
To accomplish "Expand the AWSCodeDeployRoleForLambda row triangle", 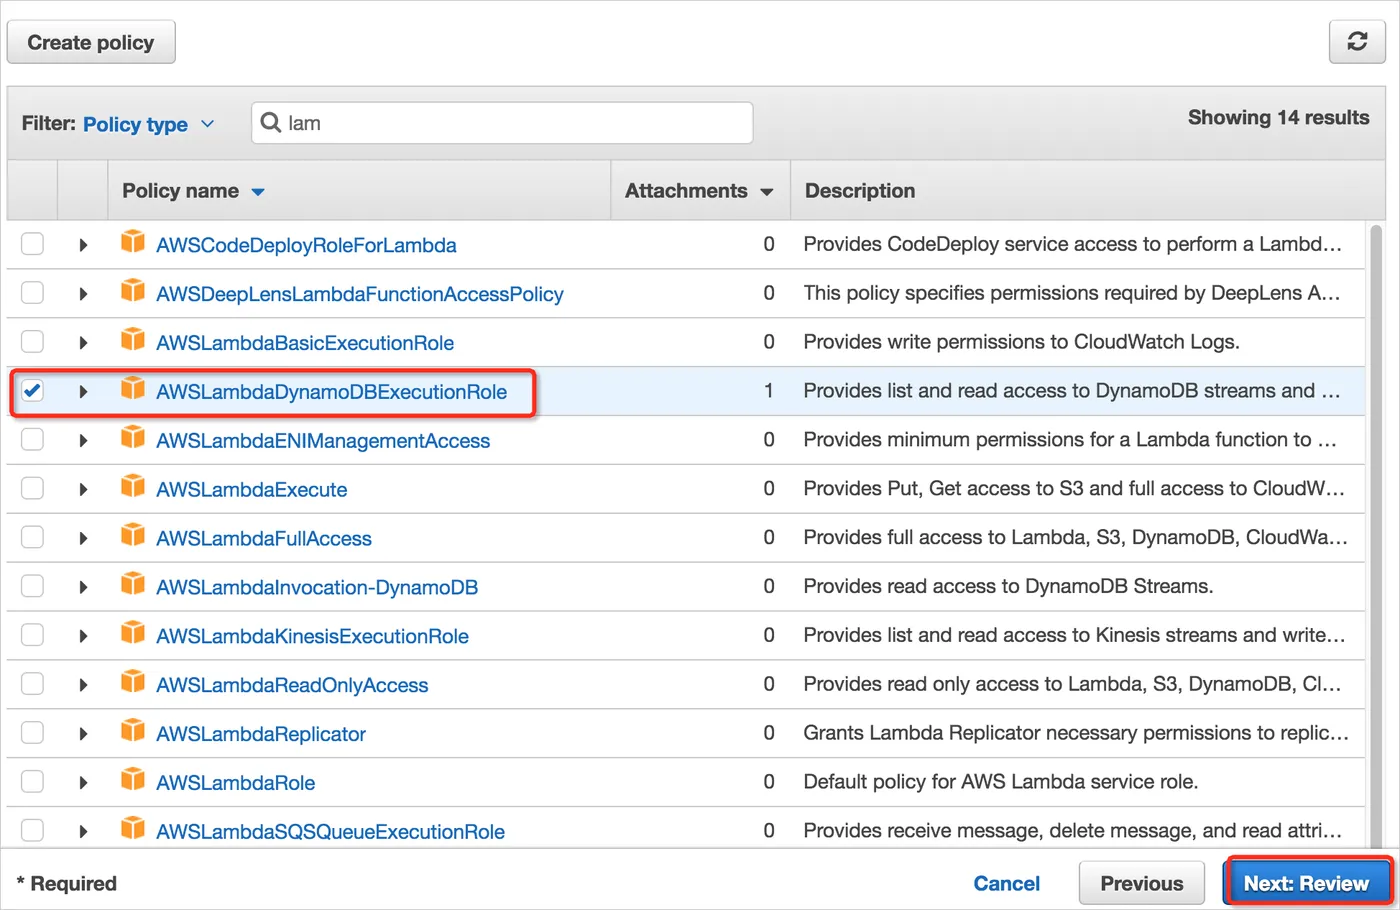I will (x=83, y=245).
